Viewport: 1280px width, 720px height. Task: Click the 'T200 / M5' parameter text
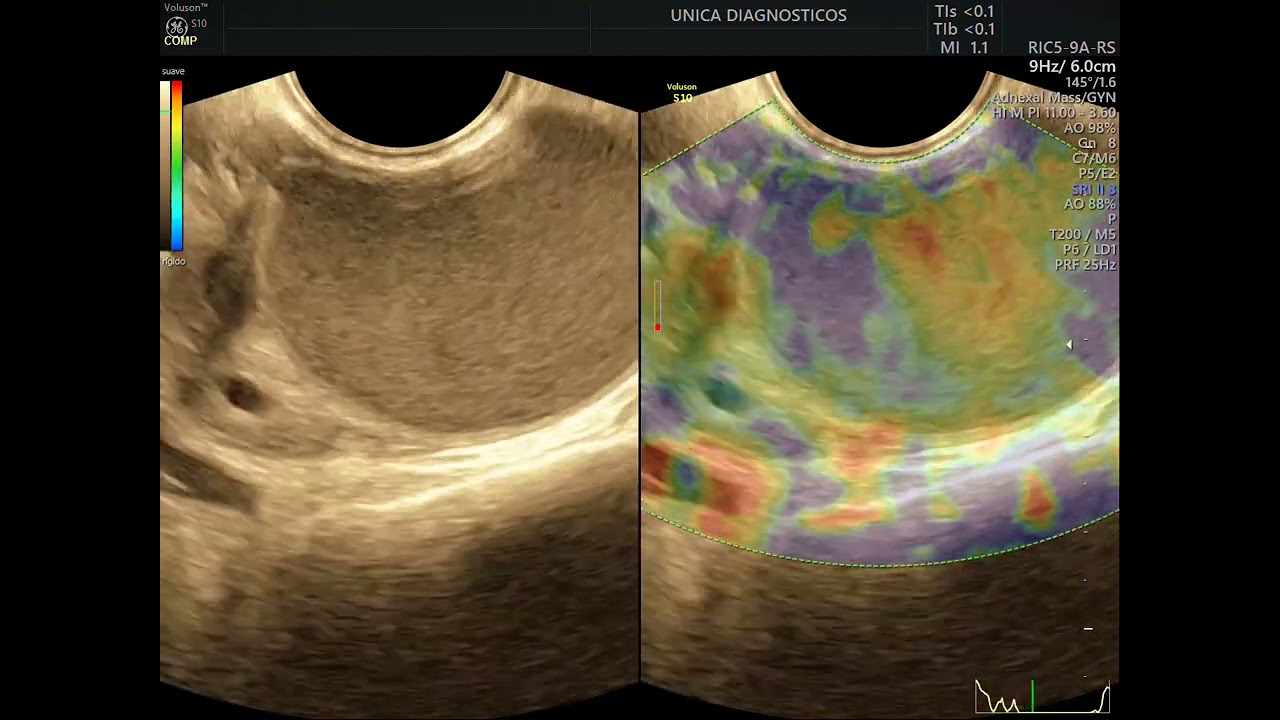(x=1082, y=234)
